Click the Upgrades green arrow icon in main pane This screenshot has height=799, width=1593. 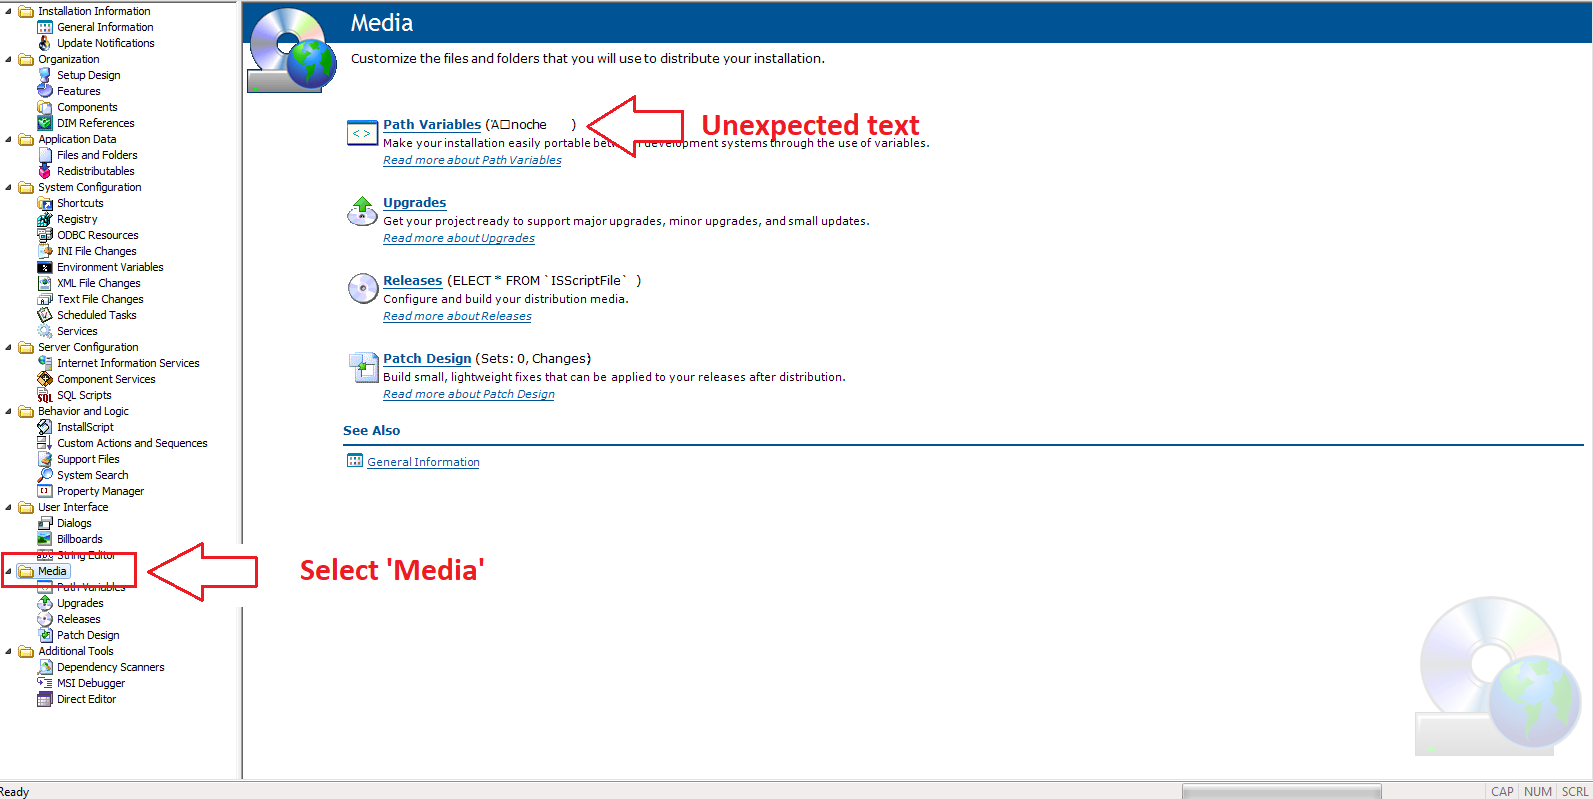click(362, 211)
